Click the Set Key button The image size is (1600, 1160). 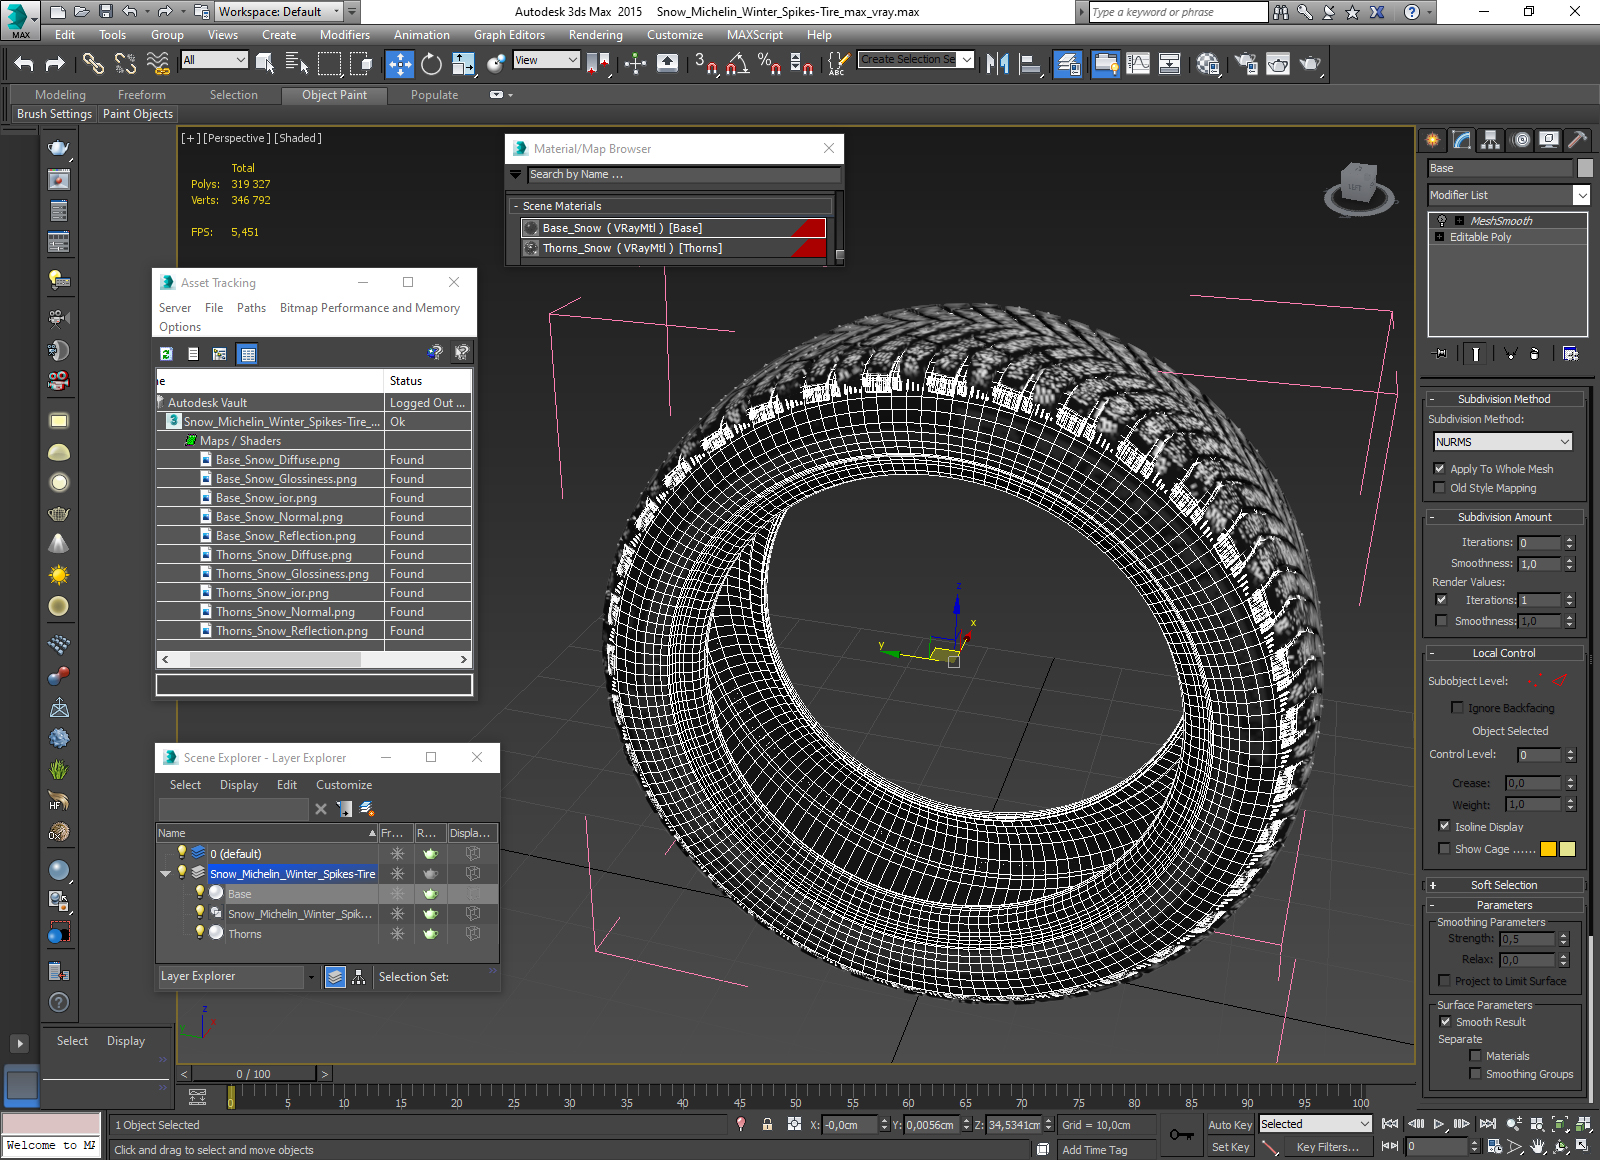pyautogui.click(x=1230, y=1147)
